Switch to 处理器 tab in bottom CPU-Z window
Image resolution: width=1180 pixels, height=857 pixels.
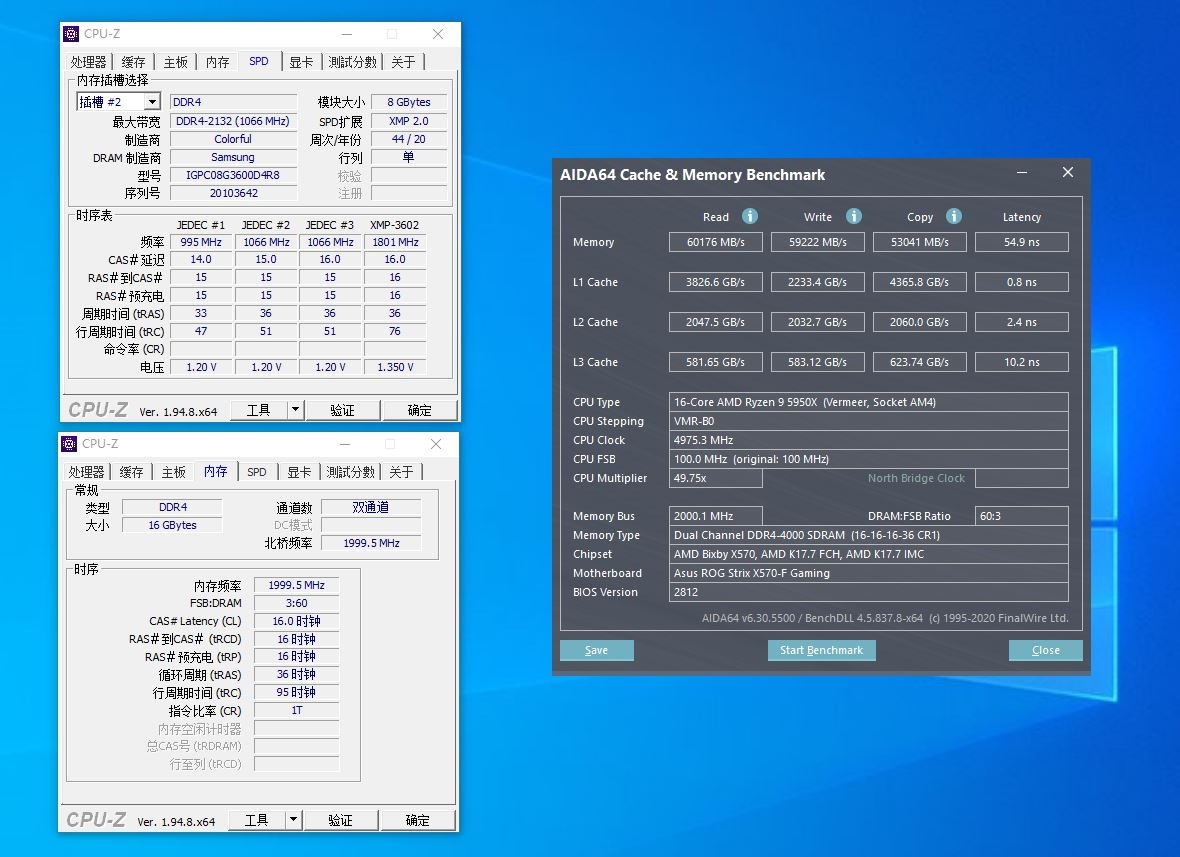[x=86, y=473]
